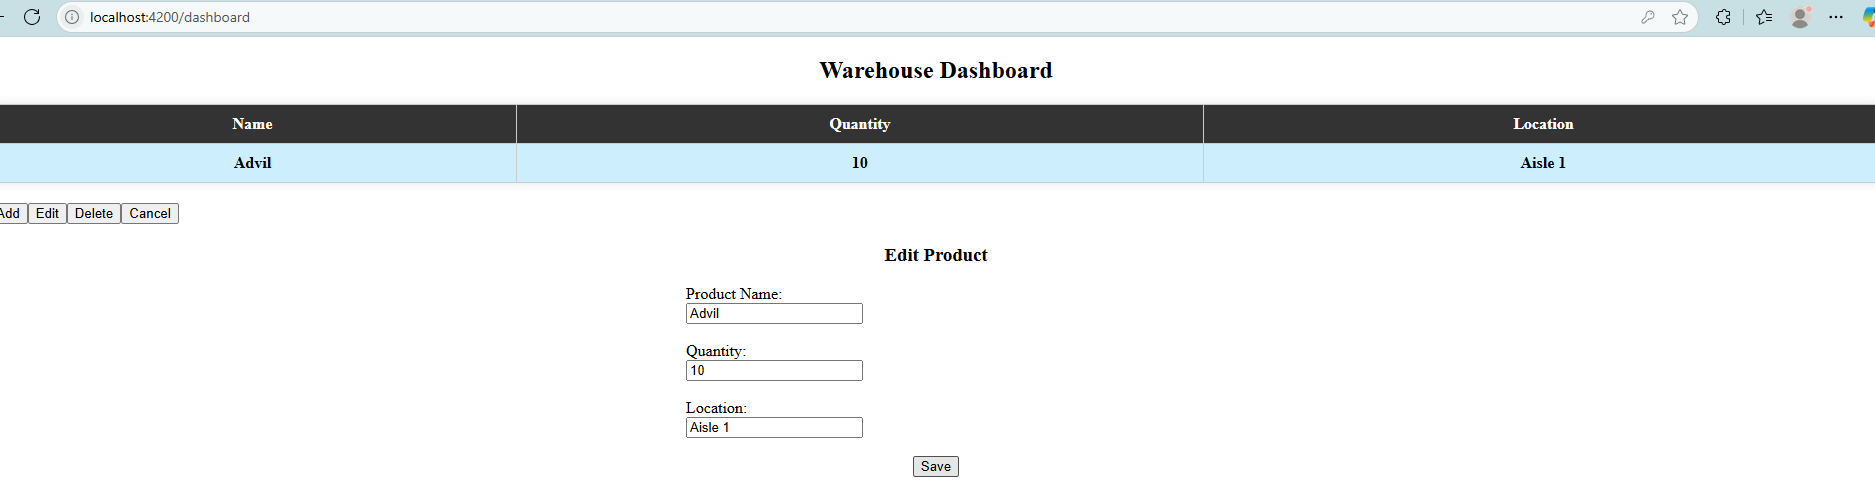
Task: Click the Warehouse Dashboard heading
Action: 936,70
